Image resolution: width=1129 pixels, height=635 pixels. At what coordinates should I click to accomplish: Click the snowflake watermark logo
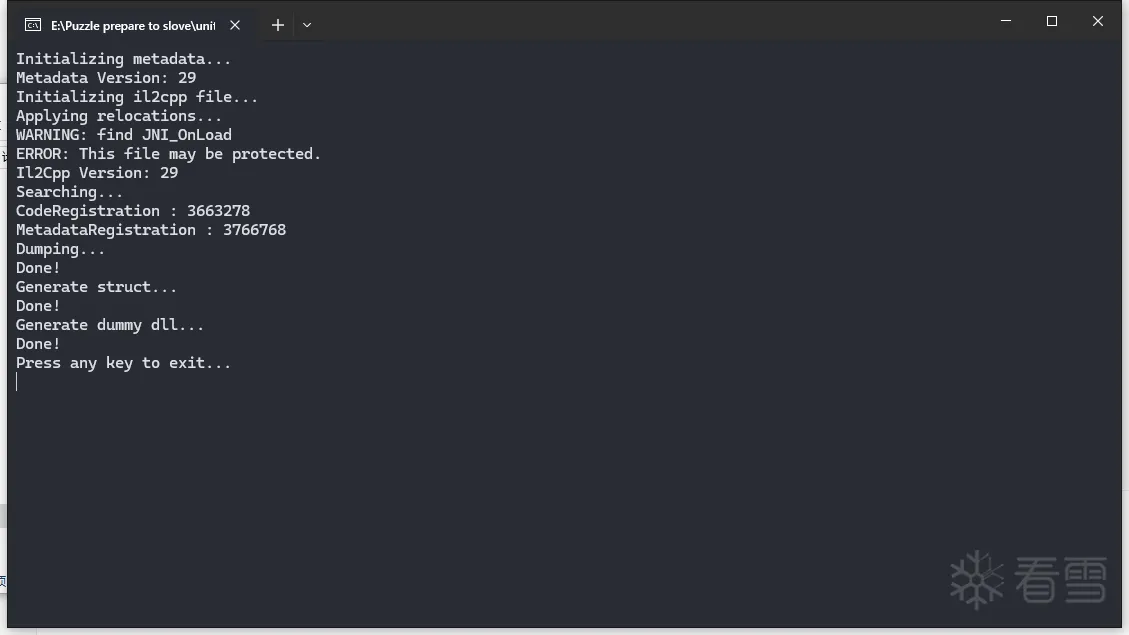[976, 579]
